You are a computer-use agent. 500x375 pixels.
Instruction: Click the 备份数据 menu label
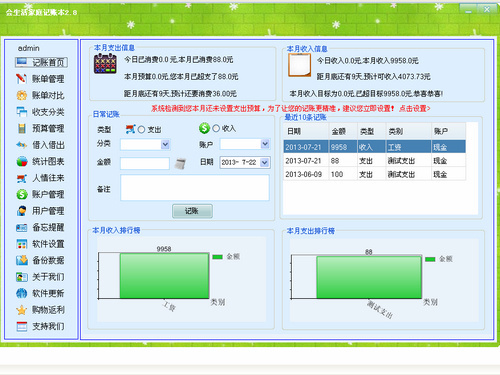(48, 261)
